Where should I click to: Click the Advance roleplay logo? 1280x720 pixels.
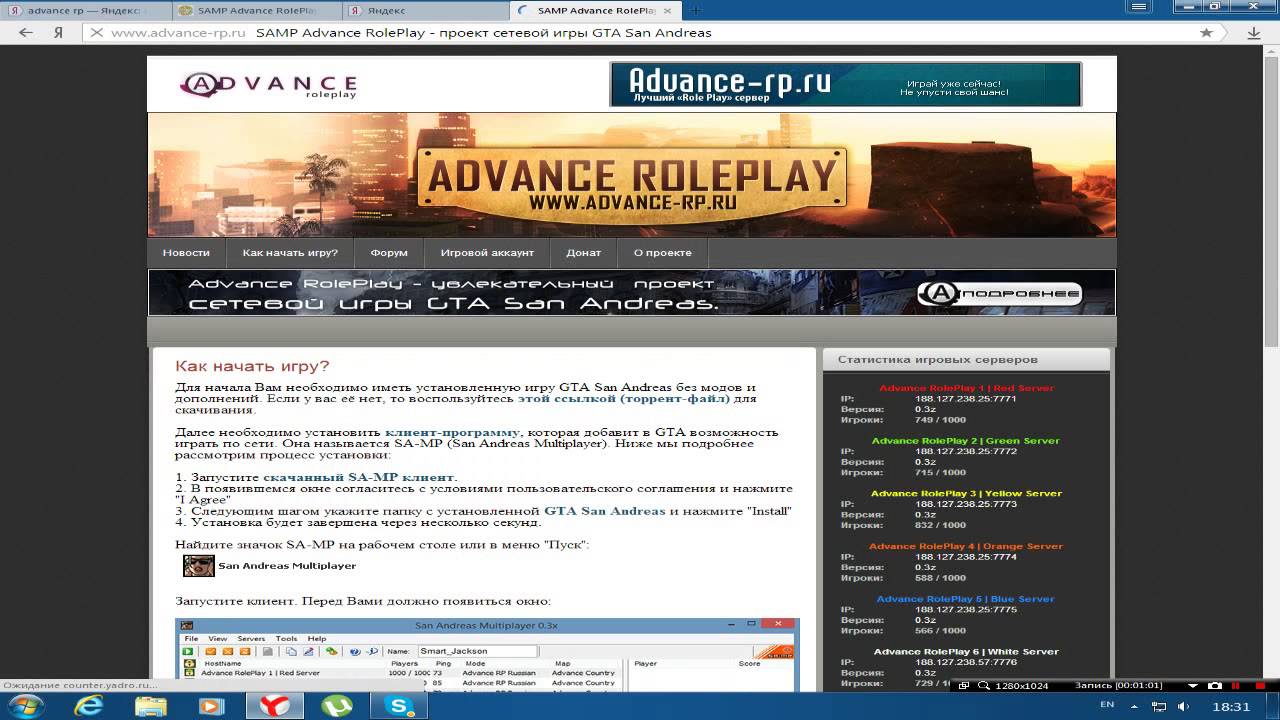[268, 85]
